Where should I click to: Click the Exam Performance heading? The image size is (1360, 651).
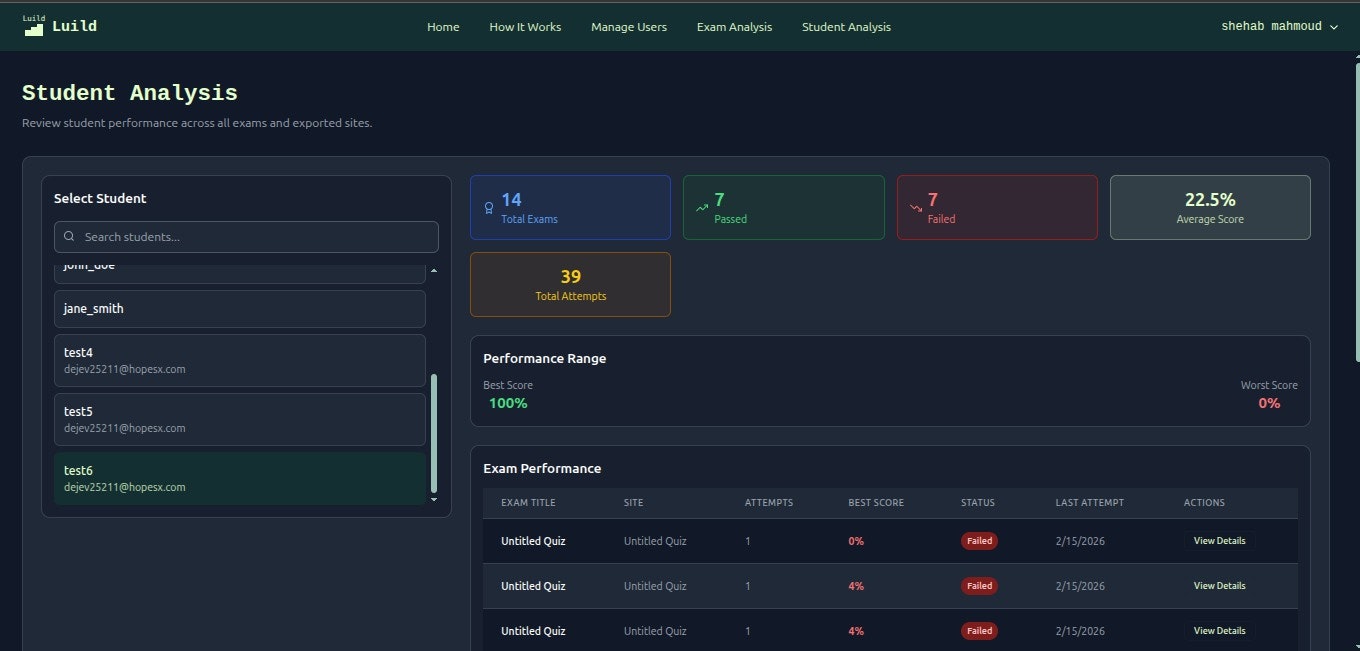click(x=542, y=469)
